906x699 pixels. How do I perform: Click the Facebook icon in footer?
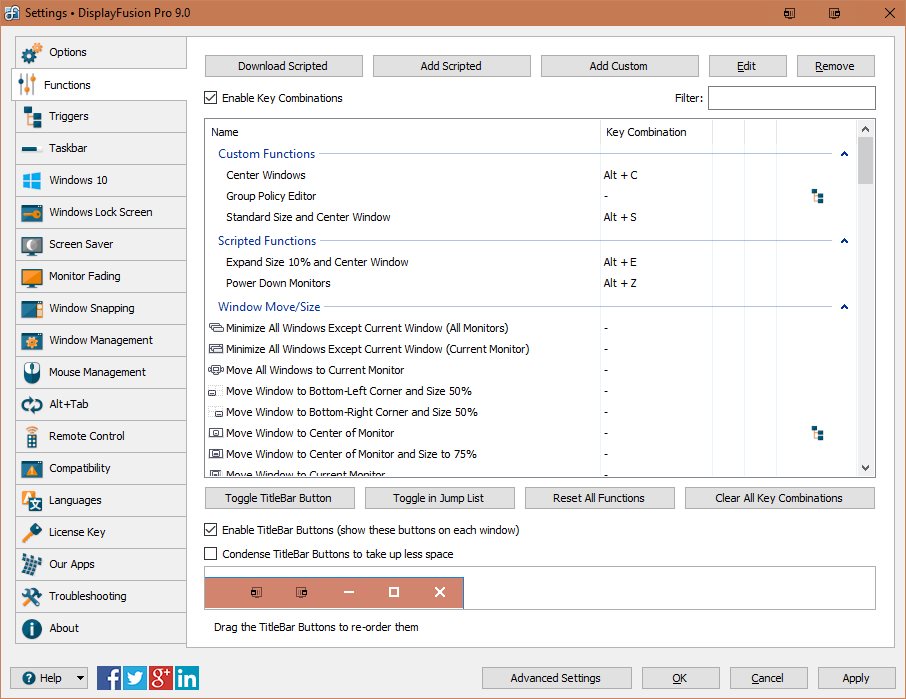pos(109,678)
